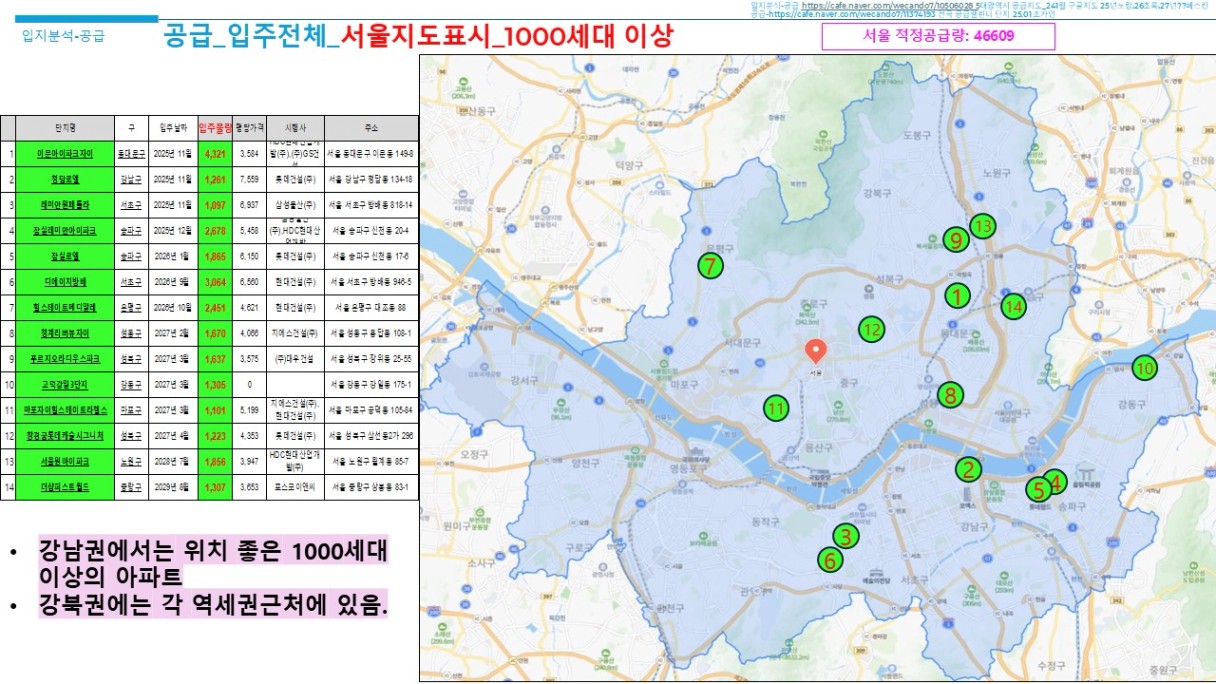Click 4,321 value in first table row

pyautogui.click(x=215, y=154)
